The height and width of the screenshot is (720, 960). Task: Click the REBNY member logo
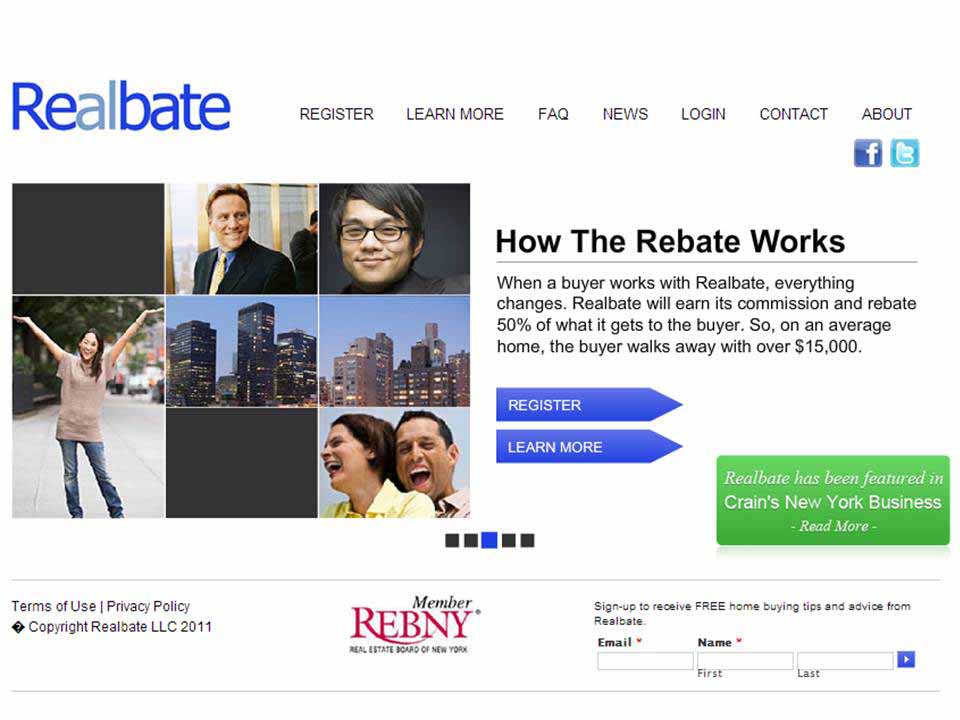point(414,625)
